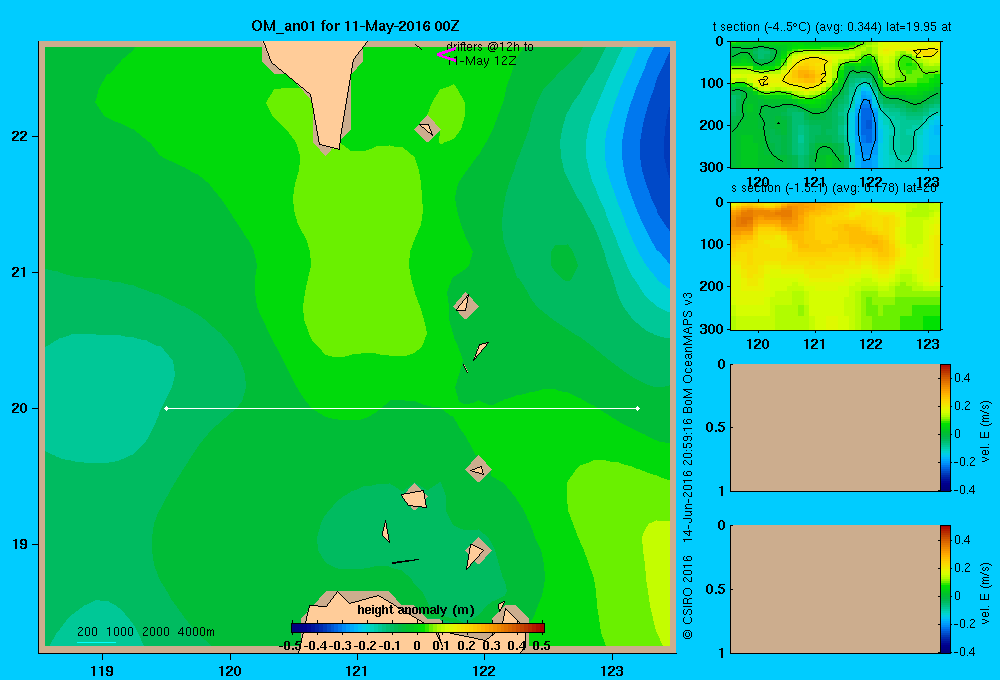Click the height anomaly color bar
This screenshot has width=1000, height=680.
pyautogui.click(x=418, y=628)
